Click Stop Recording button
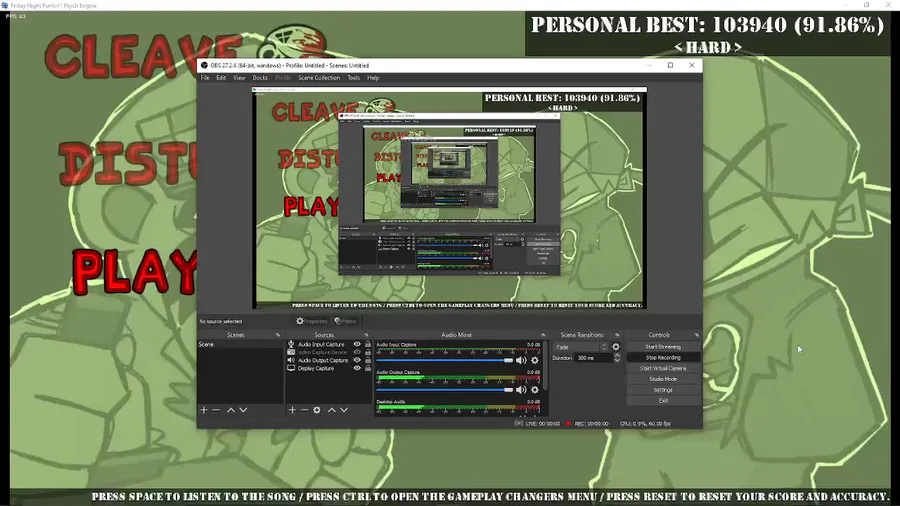900x506 pixels. click(663, 357)
